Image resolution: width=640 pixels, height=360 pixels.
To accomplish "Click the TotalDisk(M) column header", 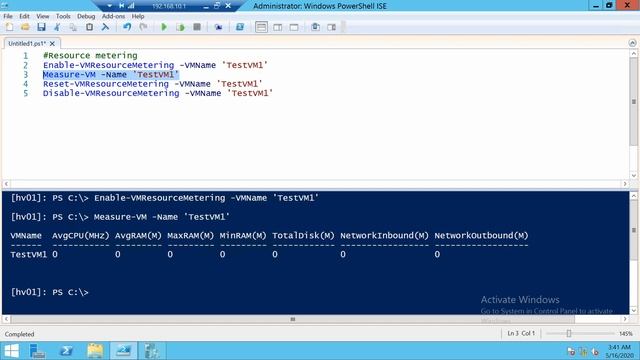I will [x=303, y=236].
